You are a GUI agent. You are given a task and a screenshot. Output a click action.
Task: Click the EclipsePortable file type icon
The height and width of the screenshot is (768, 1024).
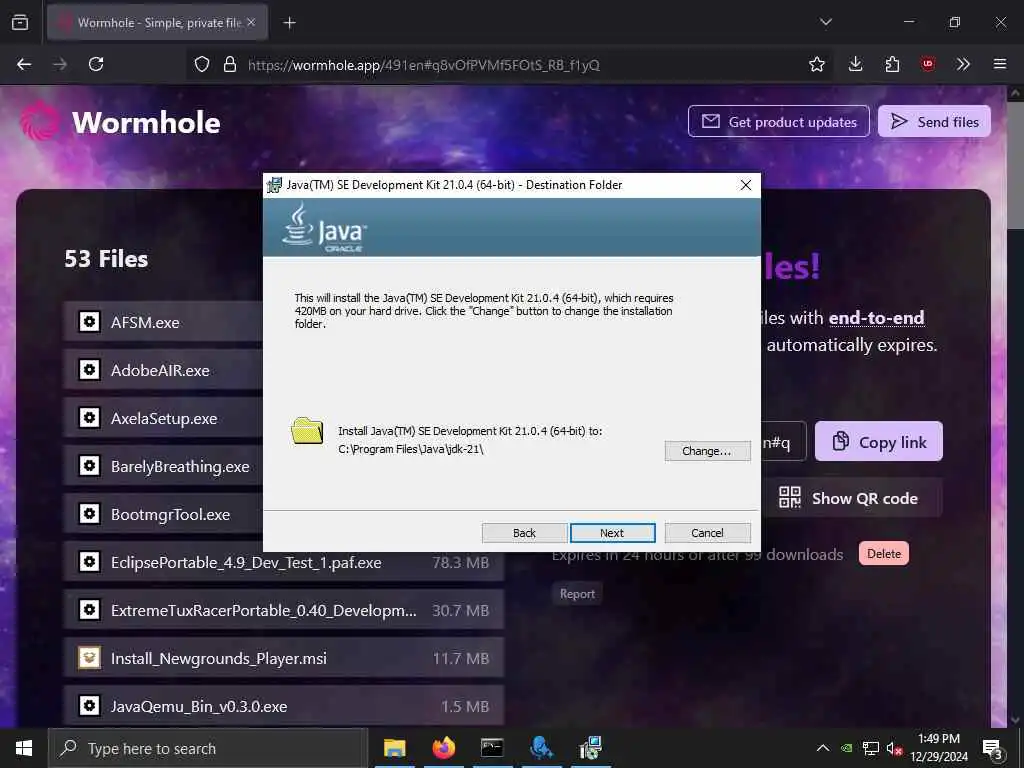tap(89, 562)
